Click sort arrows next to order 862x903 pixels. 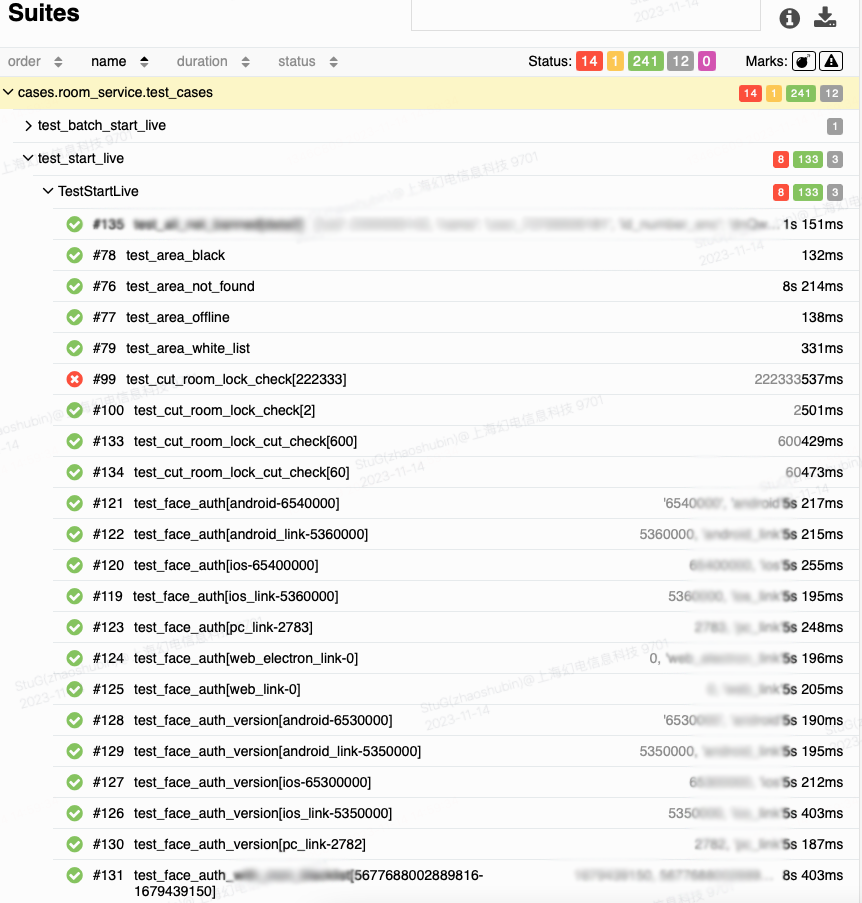coord(58,62)
